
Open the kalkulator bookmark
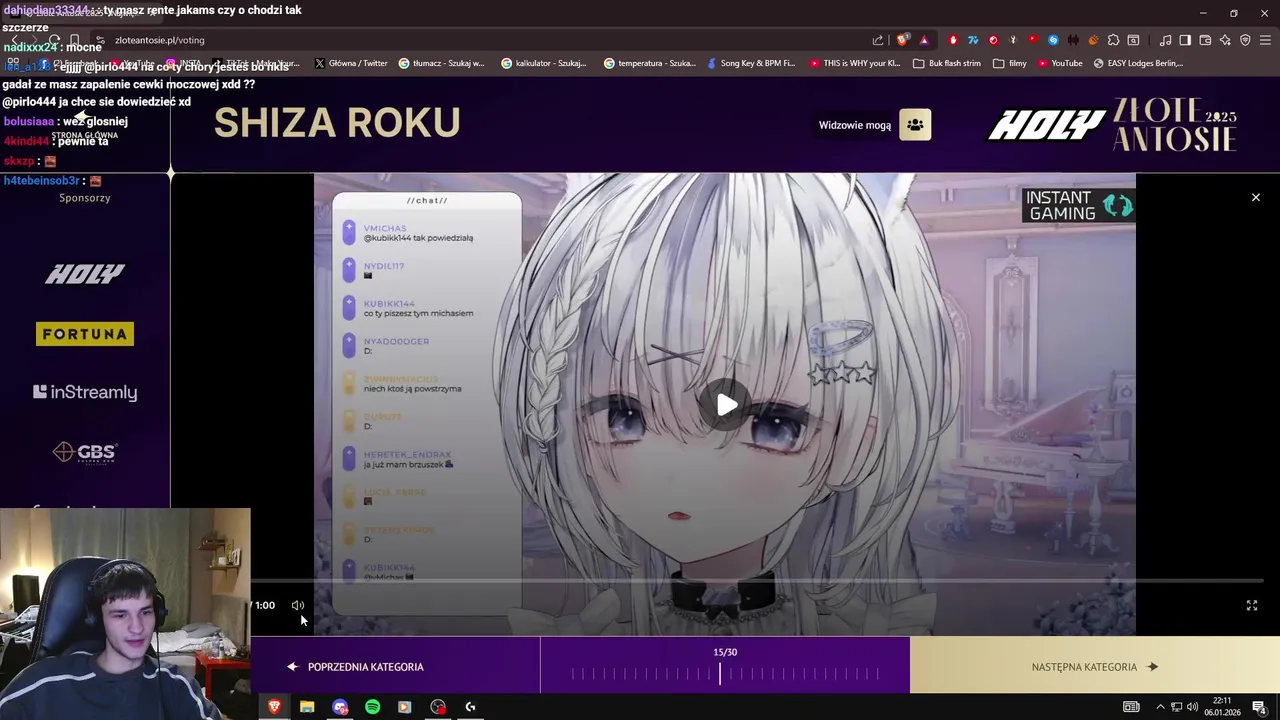click(543, 63)
